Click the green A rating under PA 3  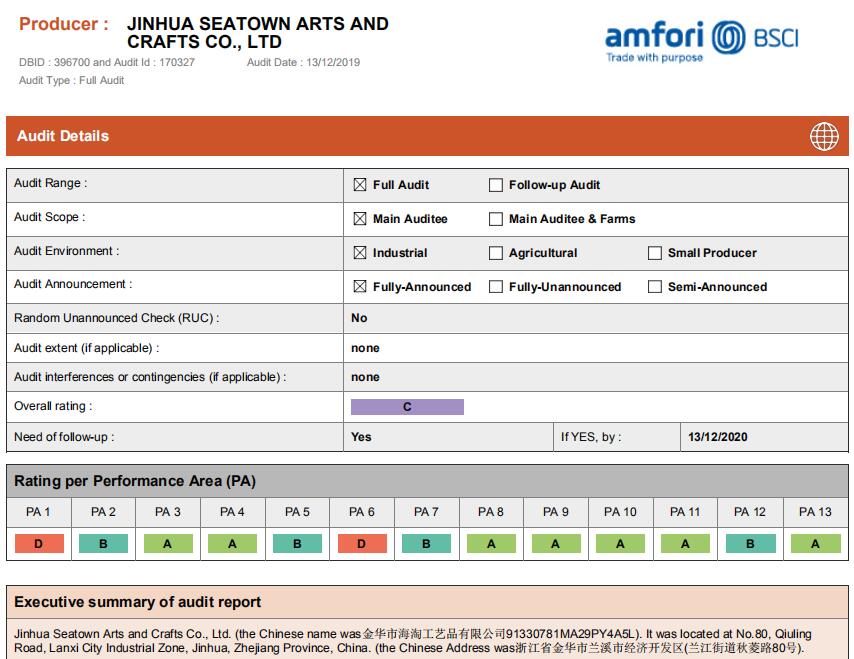[168, 544]
